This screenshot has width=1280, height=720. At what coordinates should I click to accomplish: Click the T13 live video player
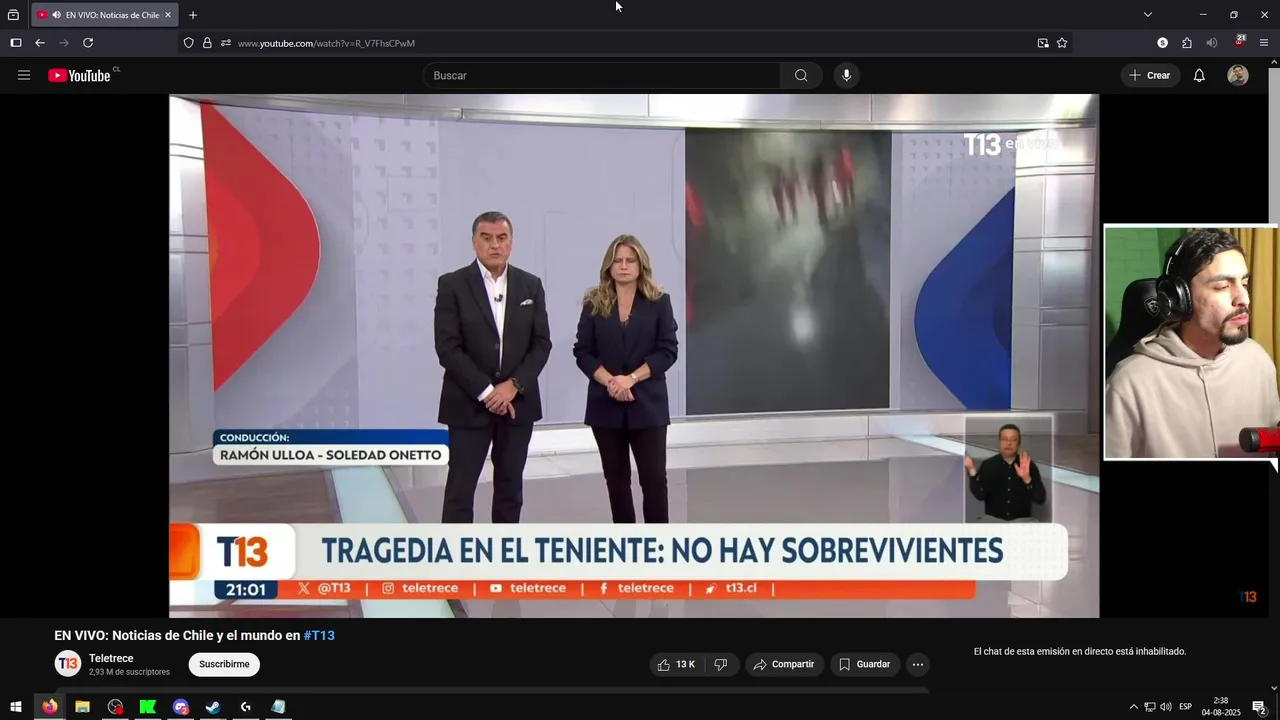pyautogui.click(x=634, y=356)
